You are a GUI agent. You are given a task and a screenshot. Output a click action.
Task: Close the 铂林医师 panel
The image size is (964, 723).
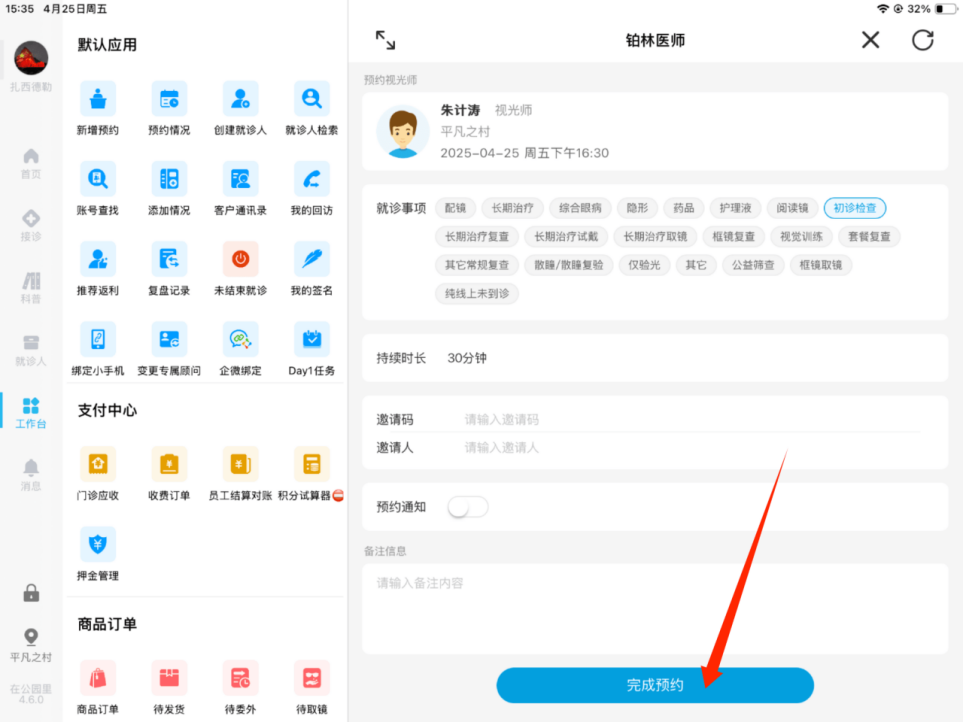tap(870, 40)
